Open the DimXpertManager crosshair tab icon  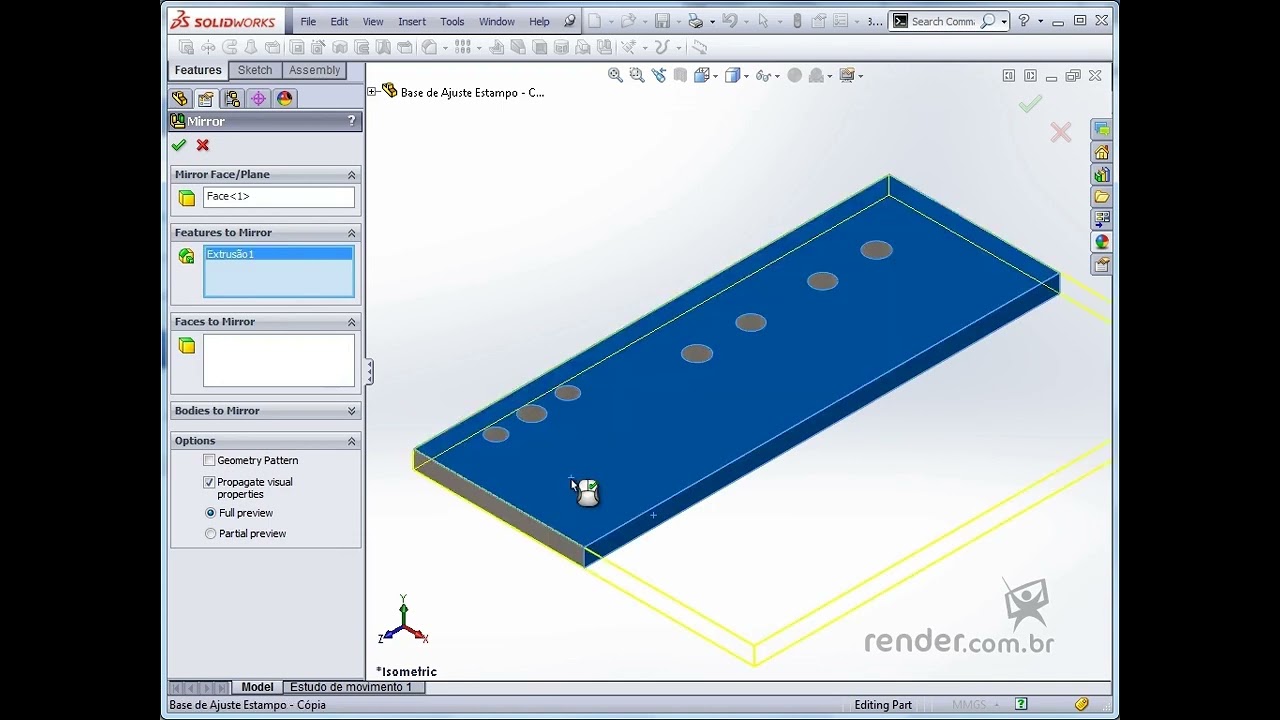click(x=258, y=98)
